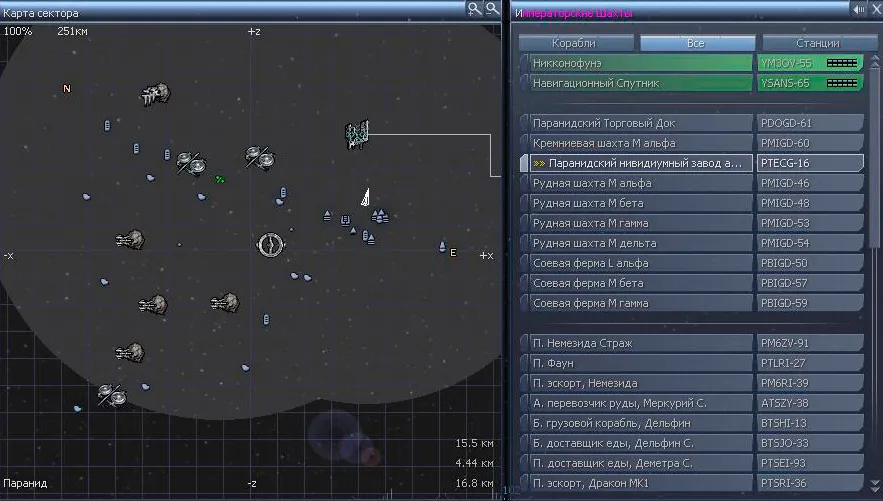
Task: Click the white player ship arrow on the map
Action: pos(365,198)
